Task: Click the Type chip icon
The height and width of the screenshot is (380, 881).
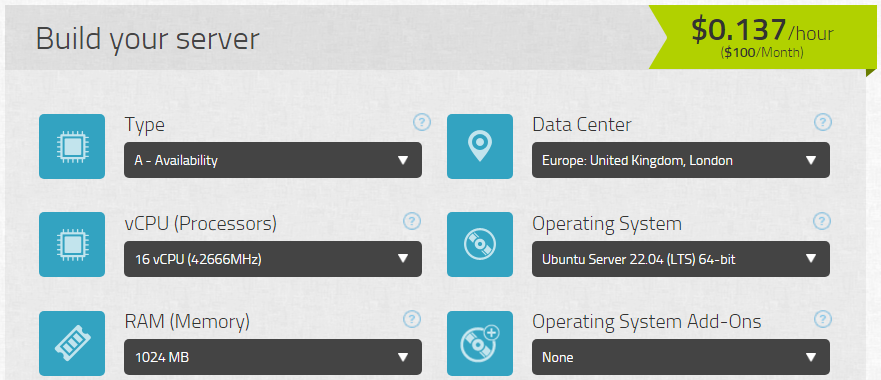Action: coord(72,147)
